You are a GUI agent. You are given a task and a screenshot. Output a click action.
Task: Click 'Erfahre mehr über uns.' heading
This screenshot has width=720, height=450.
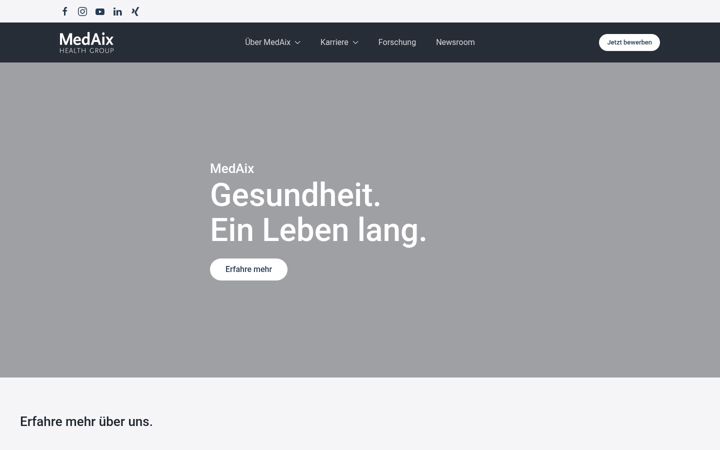click(x=86, y=422)
